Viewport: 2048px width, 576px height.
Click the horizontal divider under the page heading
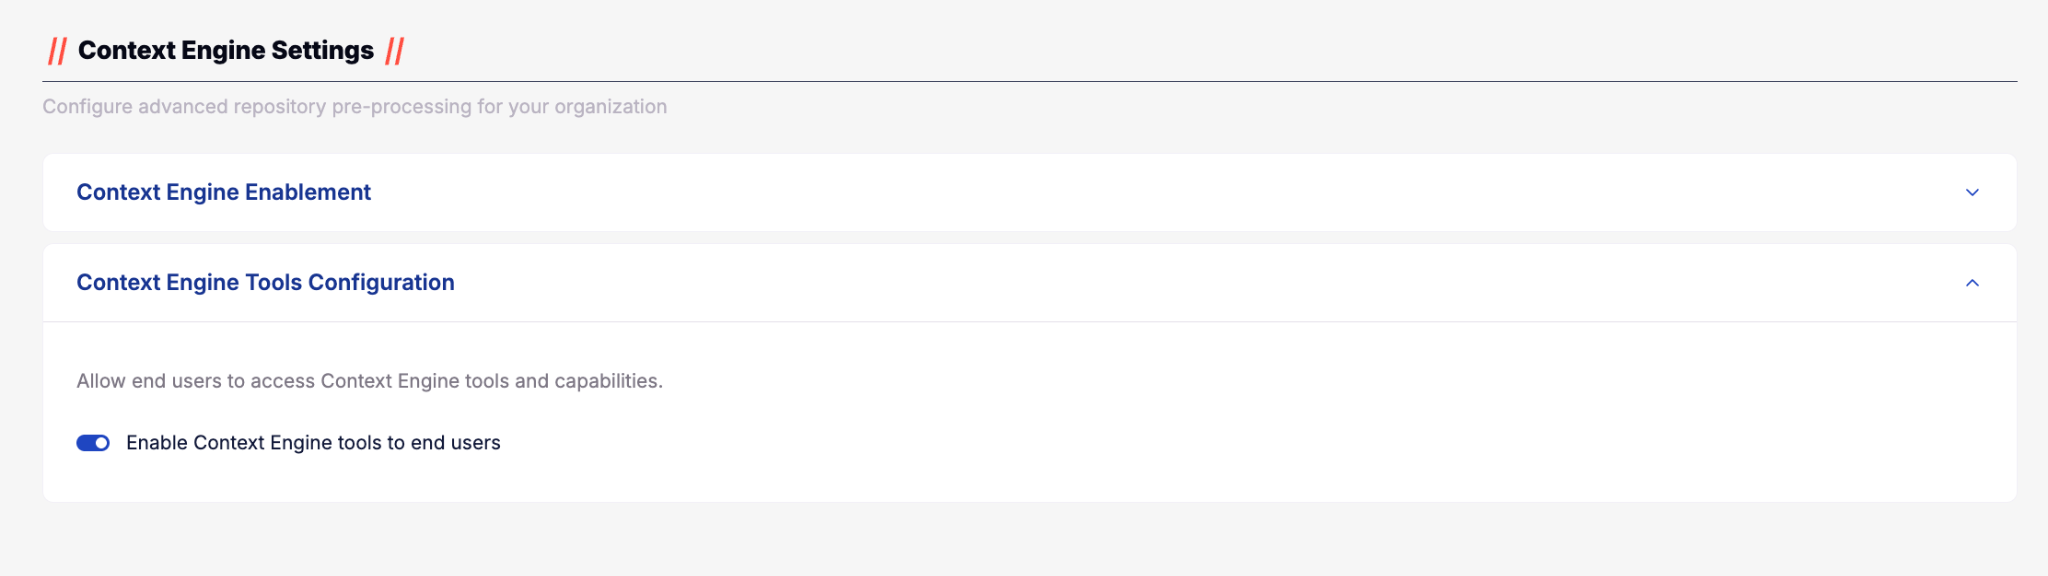1029,81
